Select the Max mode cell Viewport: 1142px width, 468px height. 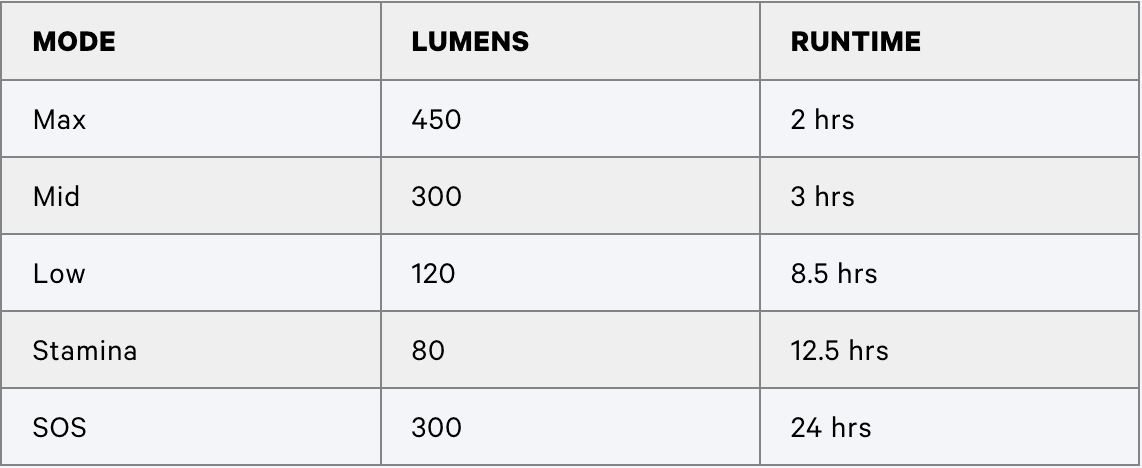click(x=191, y=119)
